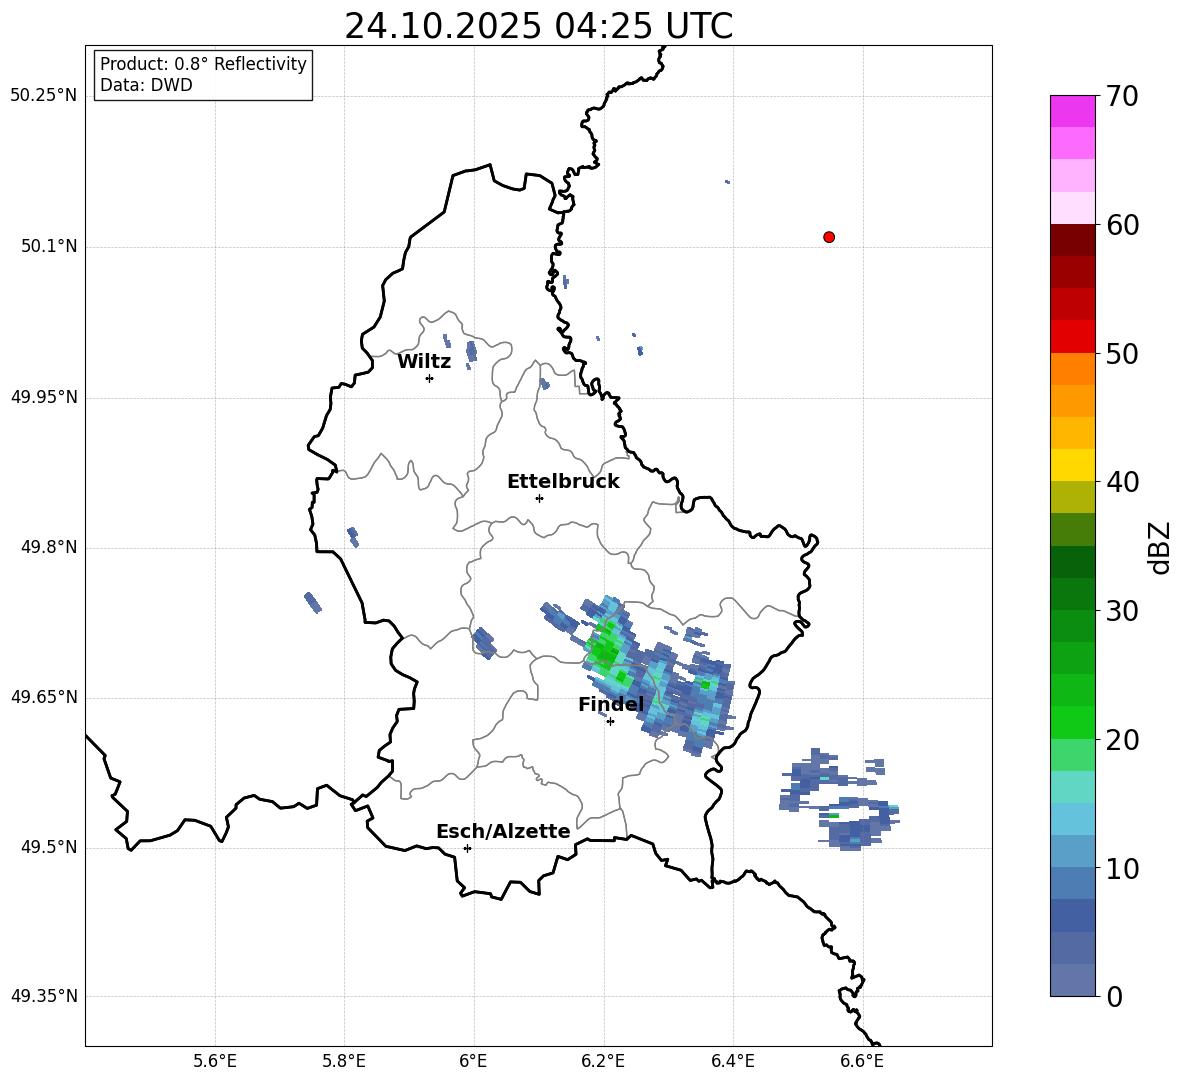This screenshot has height=1081, width=1184.
Task: Click the colorbar tick label 30
Action: tap(1123, 611)
